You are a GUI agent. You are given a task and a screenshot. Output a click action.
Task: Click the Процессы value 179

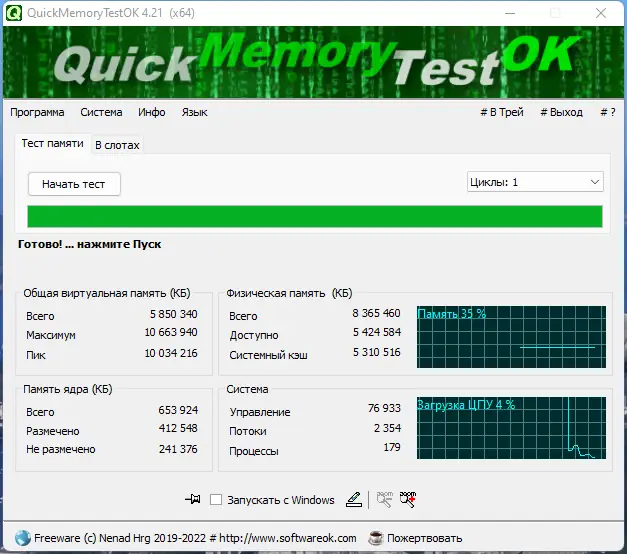tap(392, 447)
